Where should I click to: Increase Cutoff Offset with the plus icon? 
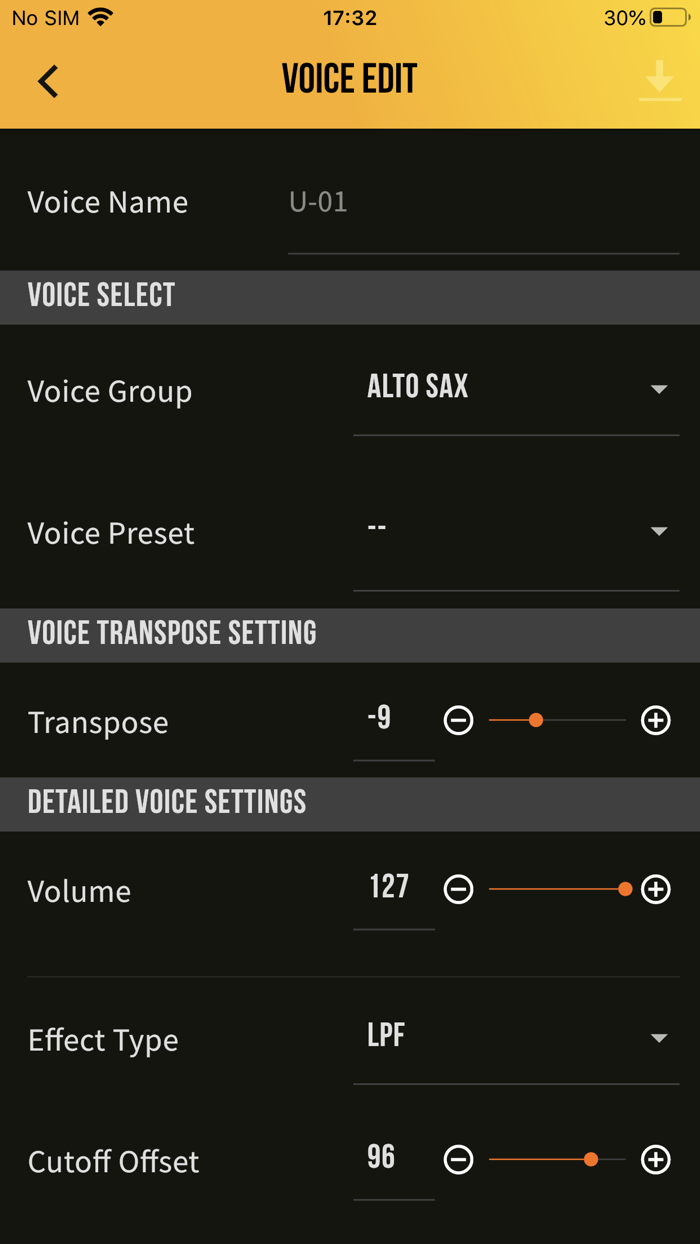coord(656,1160)
